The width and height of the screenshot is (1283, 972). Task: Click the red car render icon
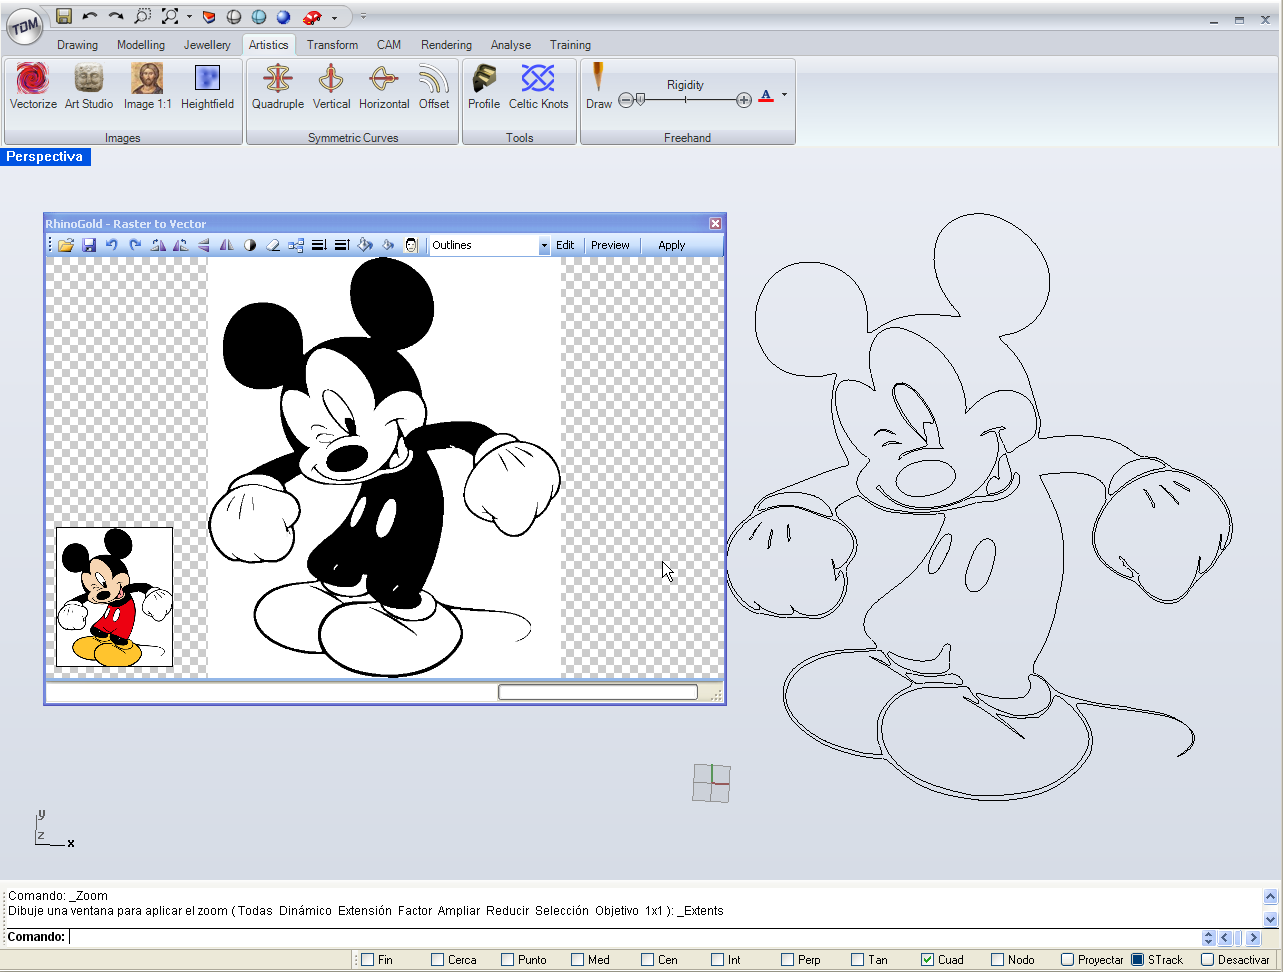click(313, 17)
